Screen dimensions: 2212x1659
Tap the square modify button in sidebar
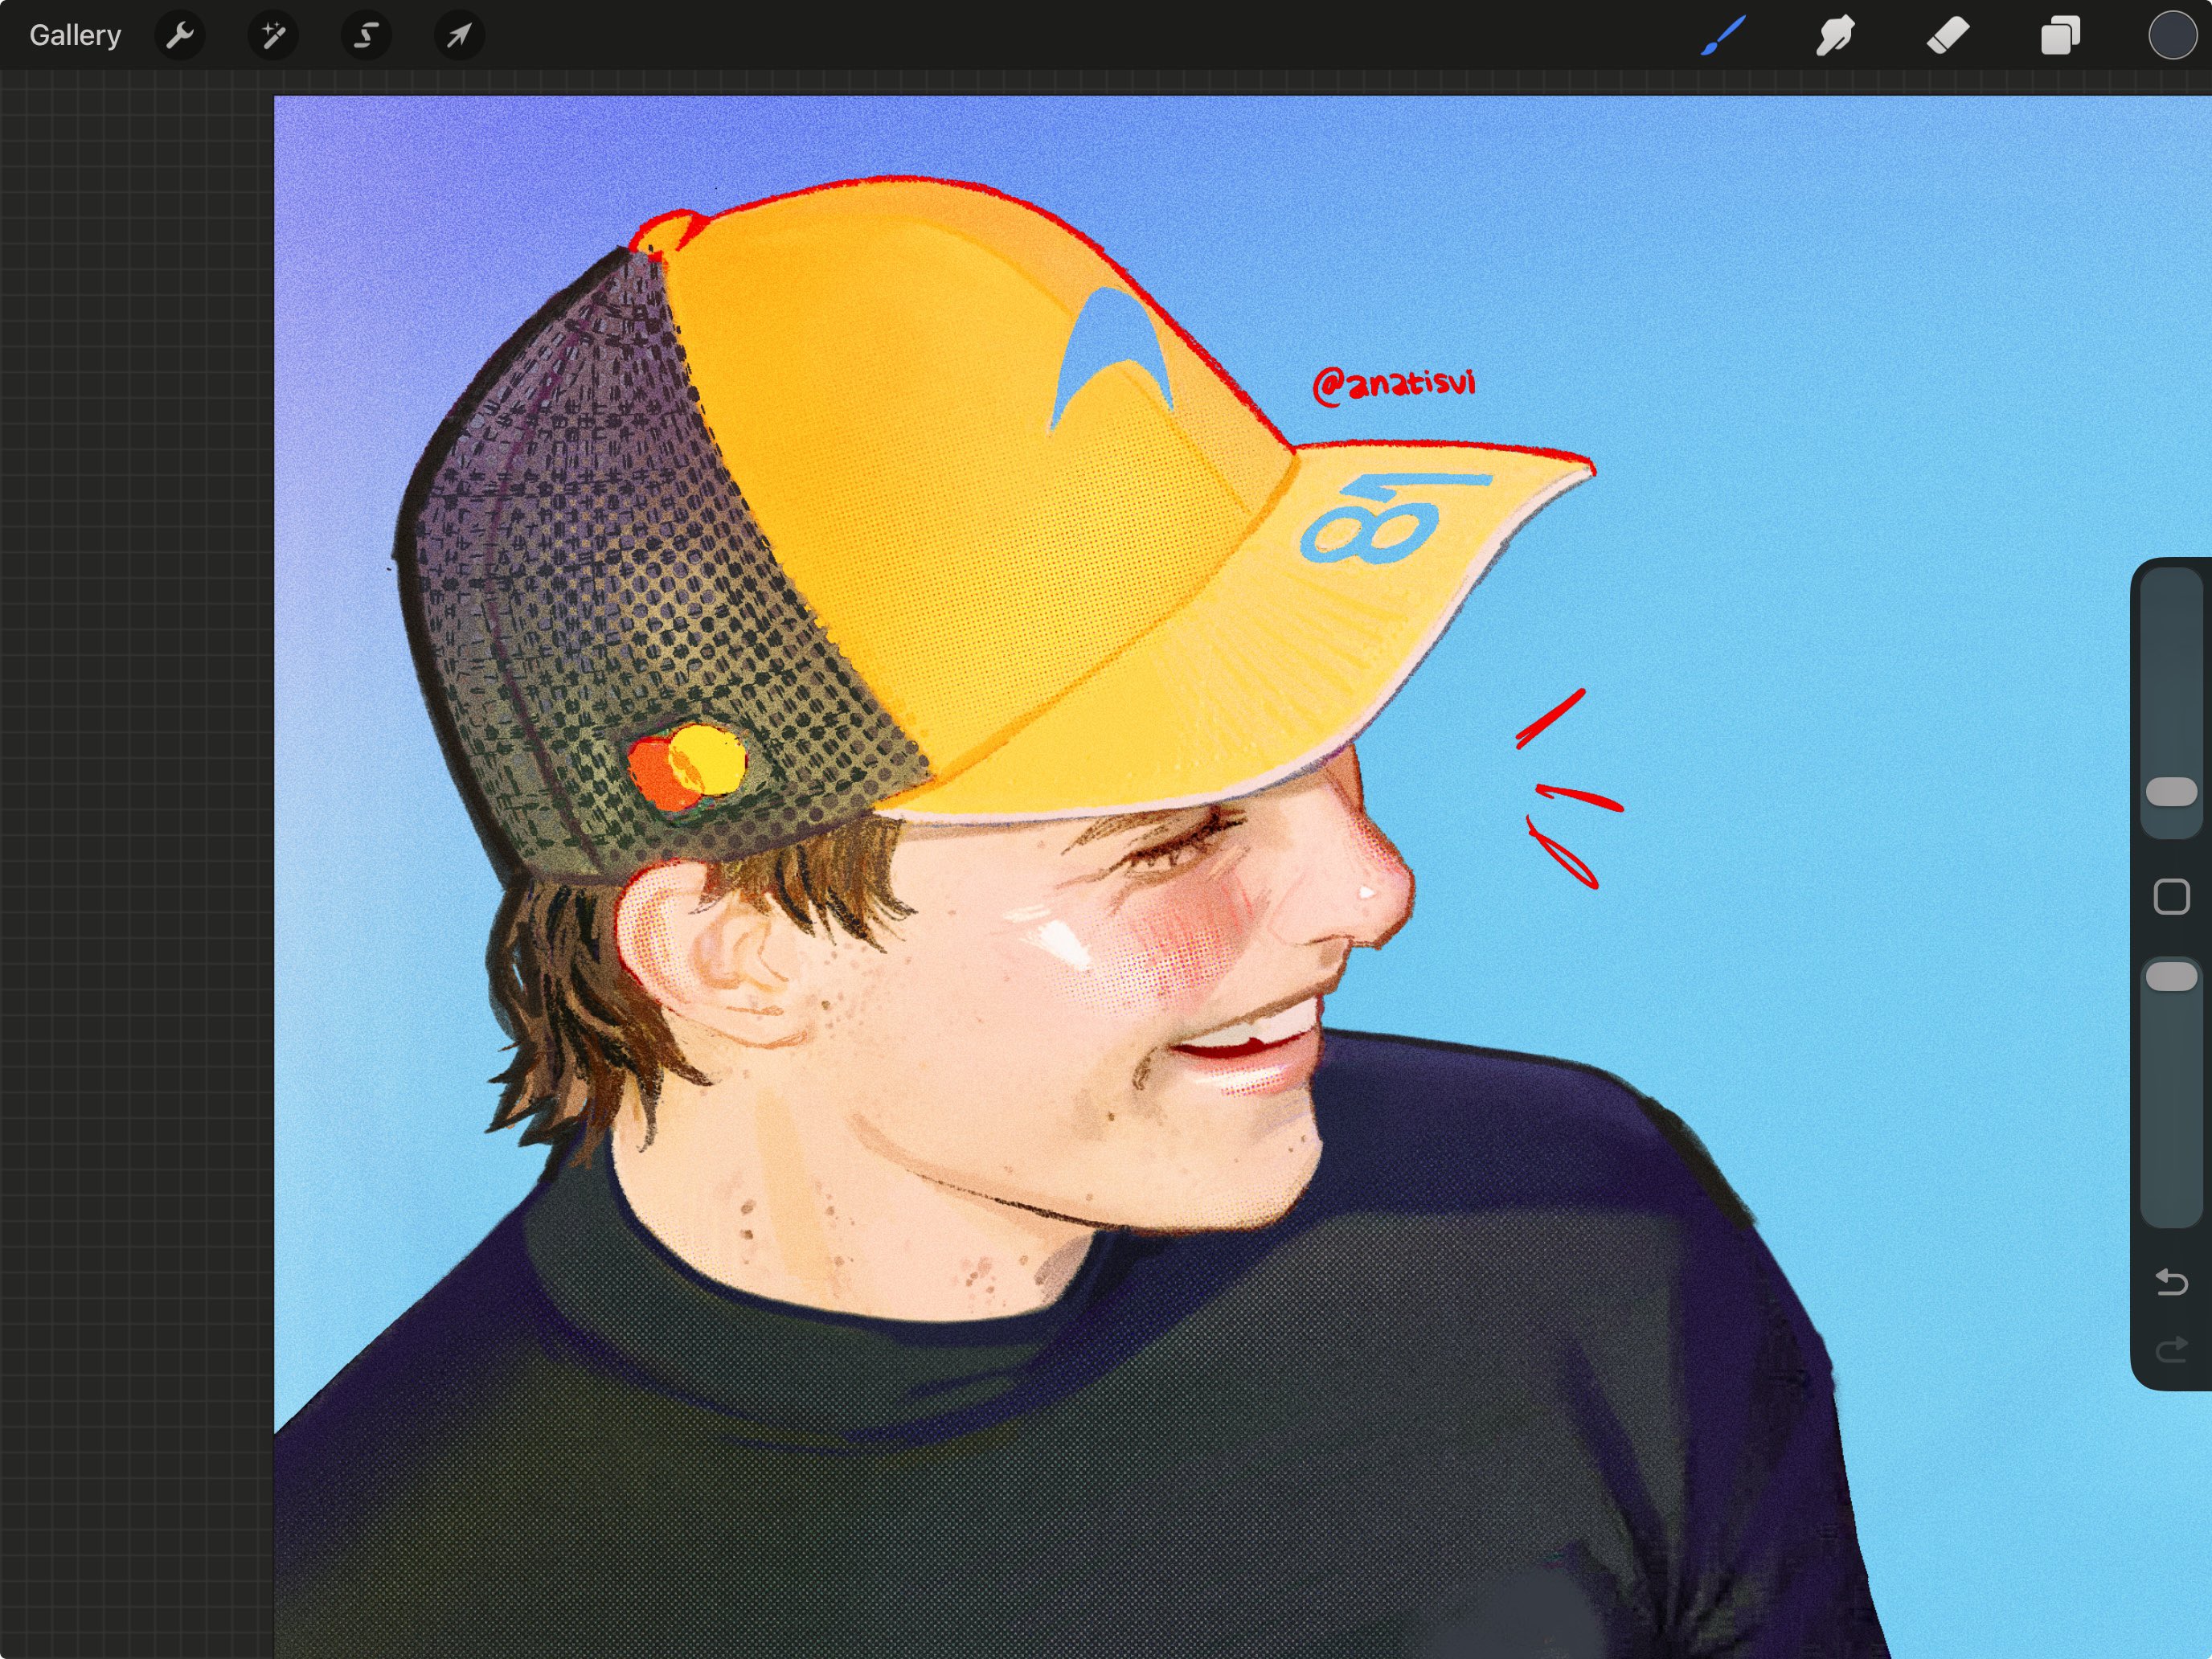(x=2171, y=896)
